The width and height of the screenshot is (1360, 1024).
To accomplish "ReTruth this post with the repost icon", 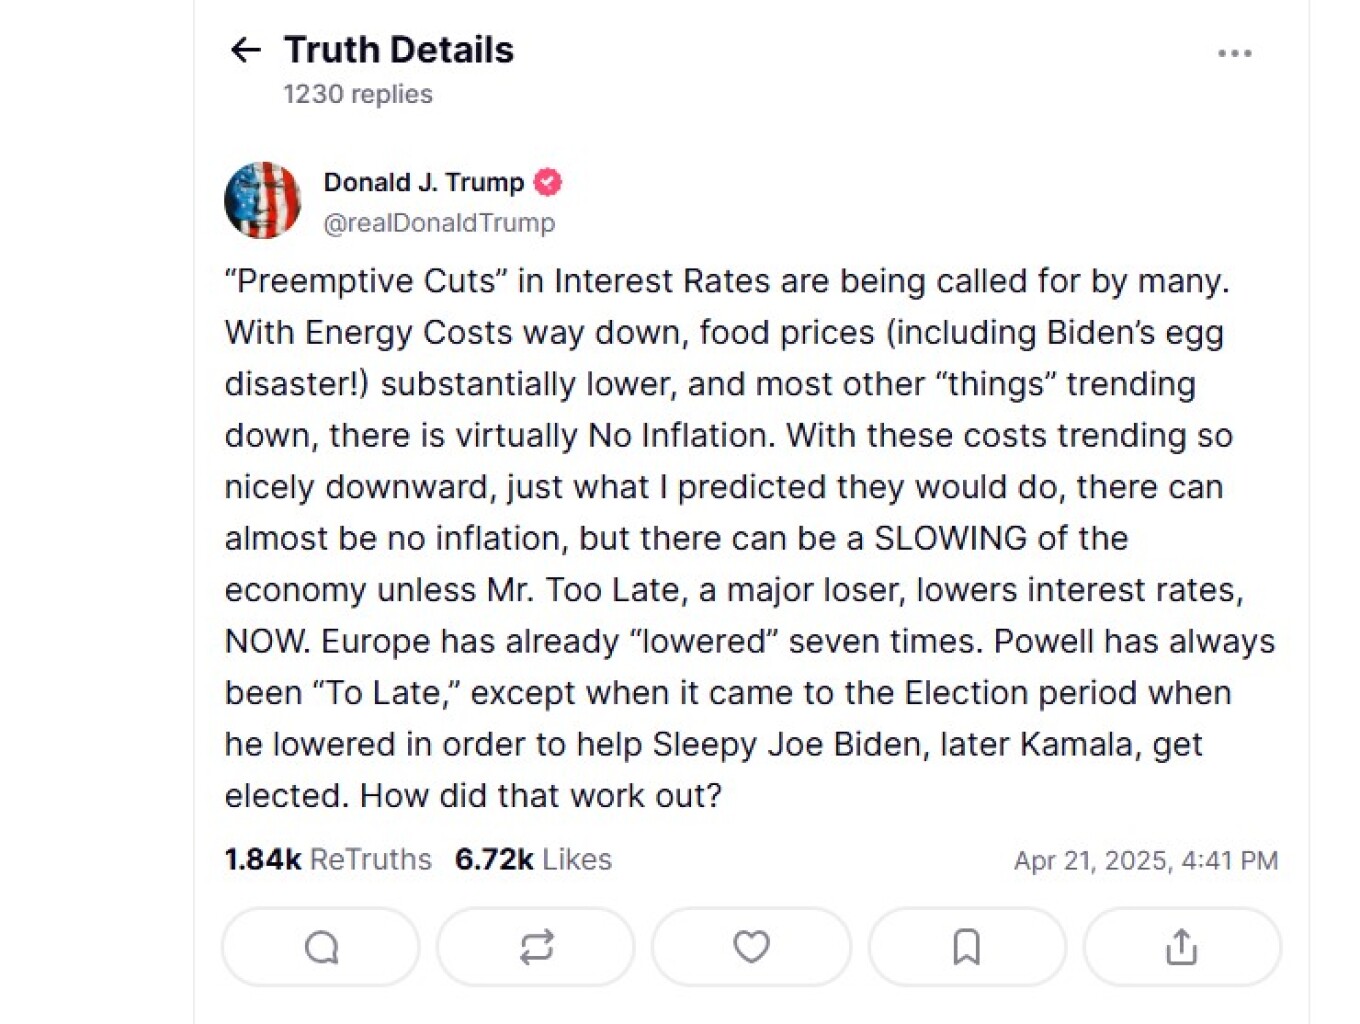I will (x=536, y=947).
